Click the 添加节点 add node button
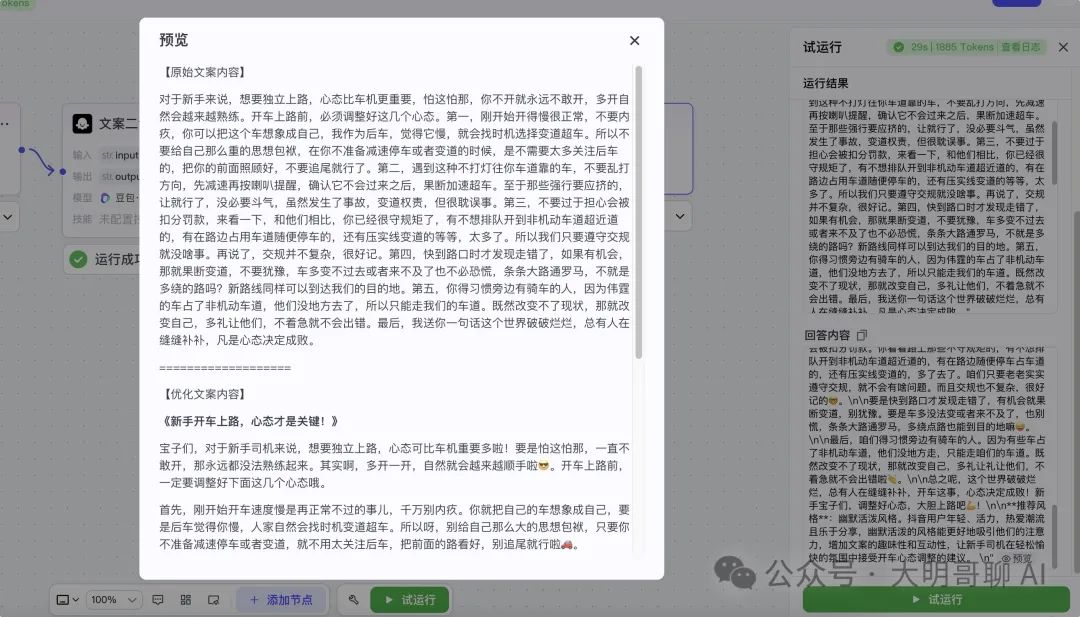This screenshot has width=1080, height=617. 281,600
